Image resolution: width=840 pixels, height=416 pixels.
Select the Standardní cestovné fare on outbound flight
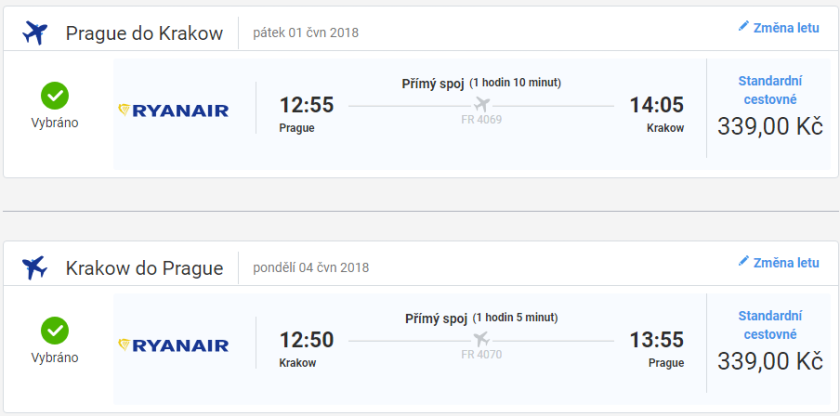point(767,91)
